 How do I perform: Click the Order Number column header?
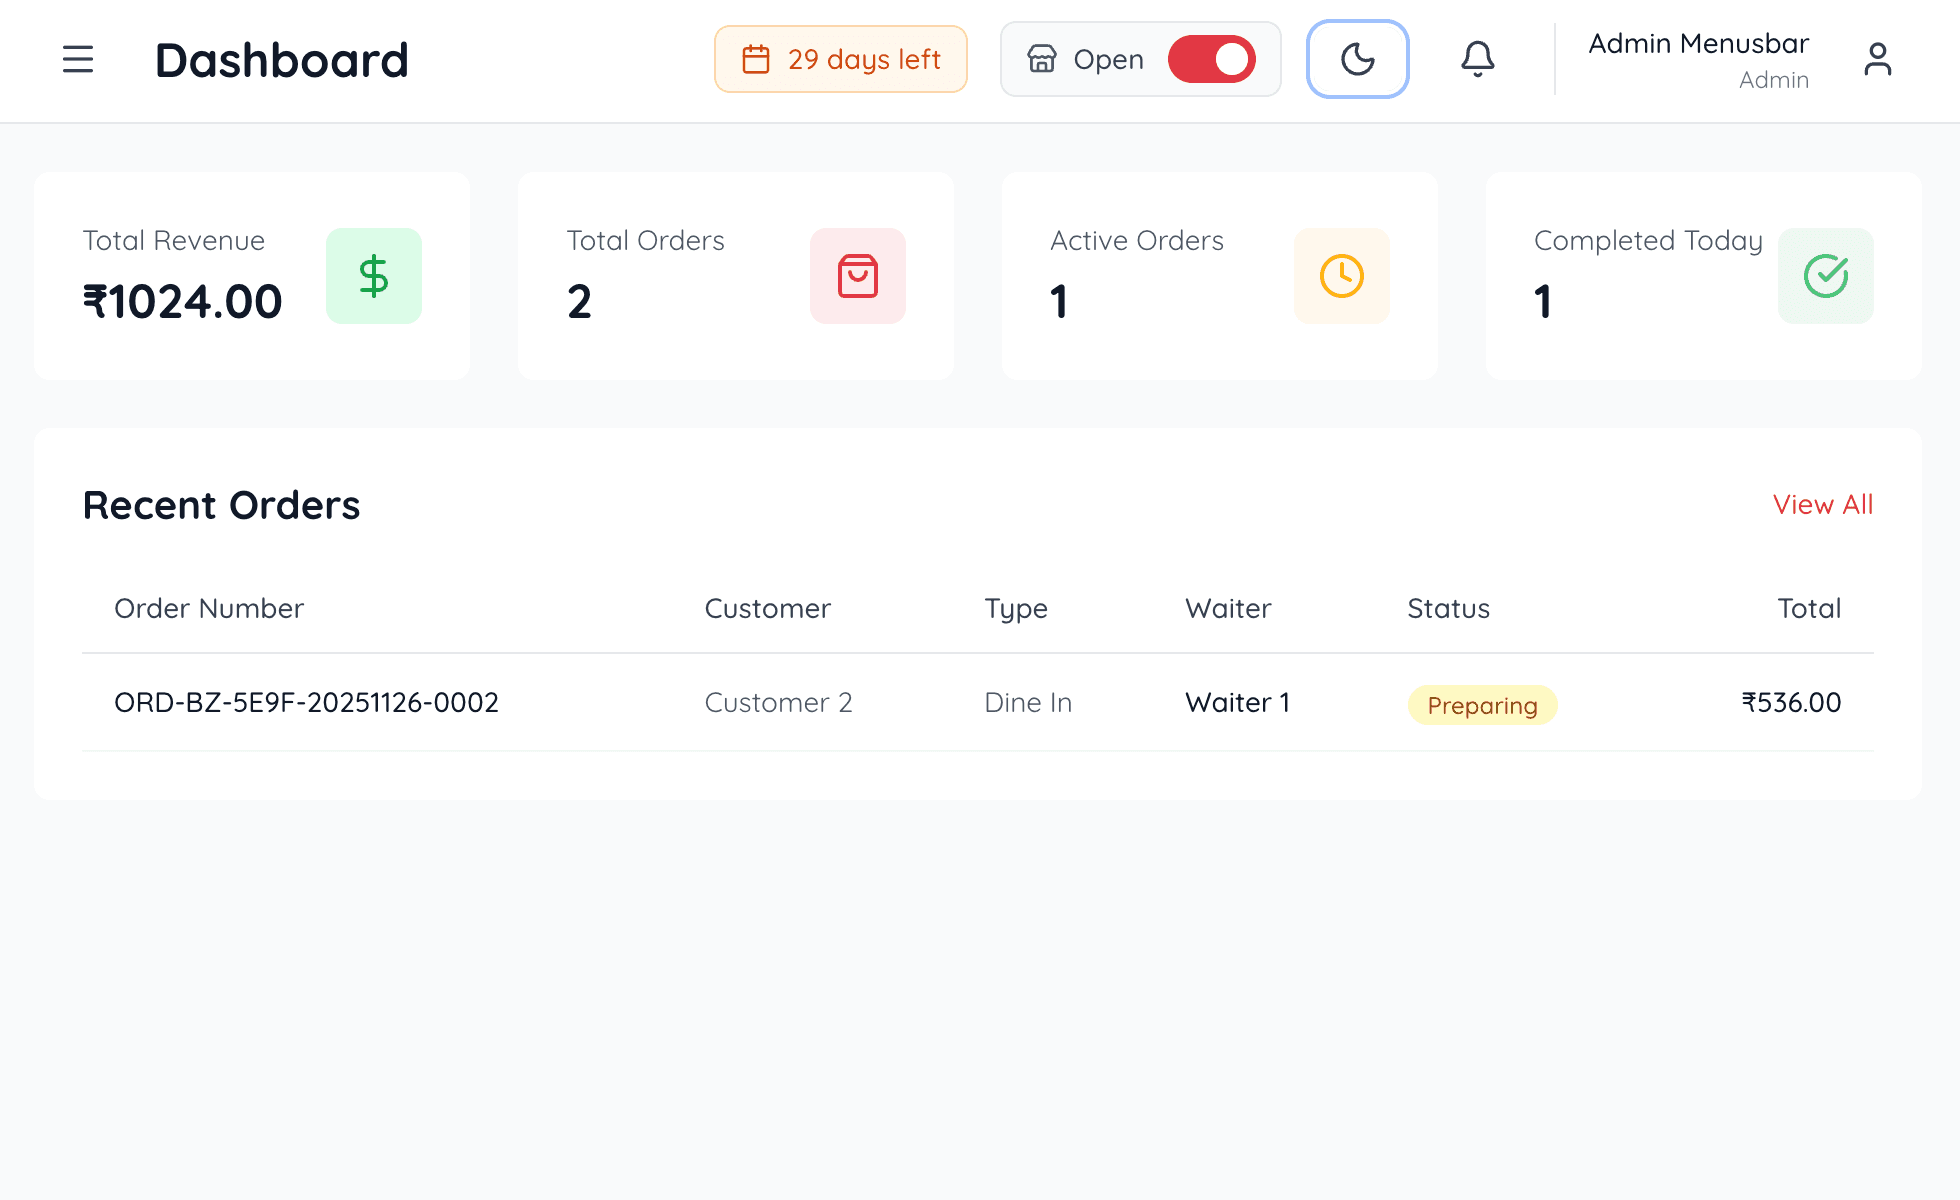point(209,608)
